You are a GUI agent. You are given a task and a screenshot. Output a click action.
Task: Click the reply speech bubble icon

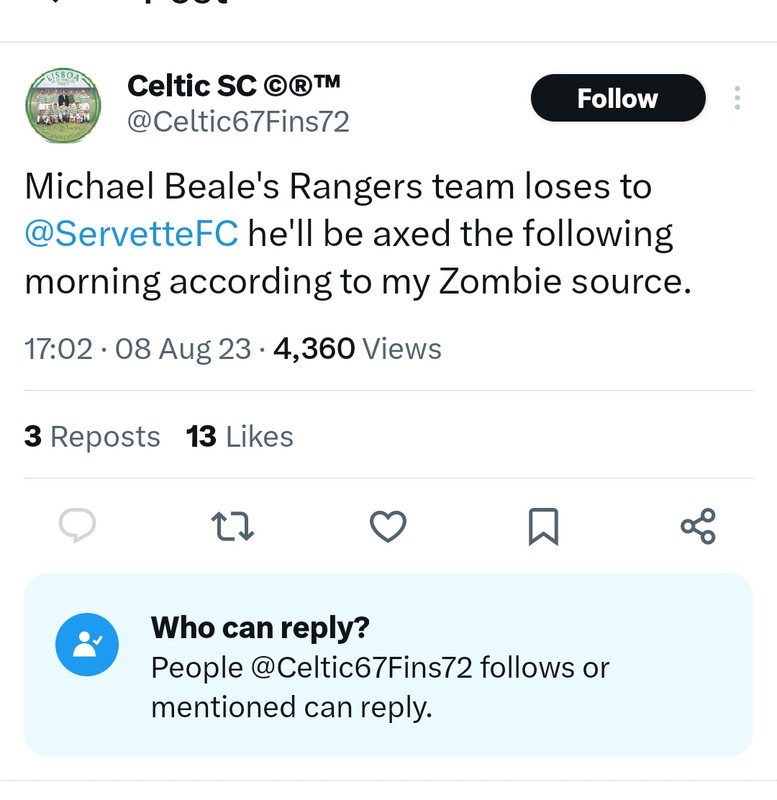76,525
